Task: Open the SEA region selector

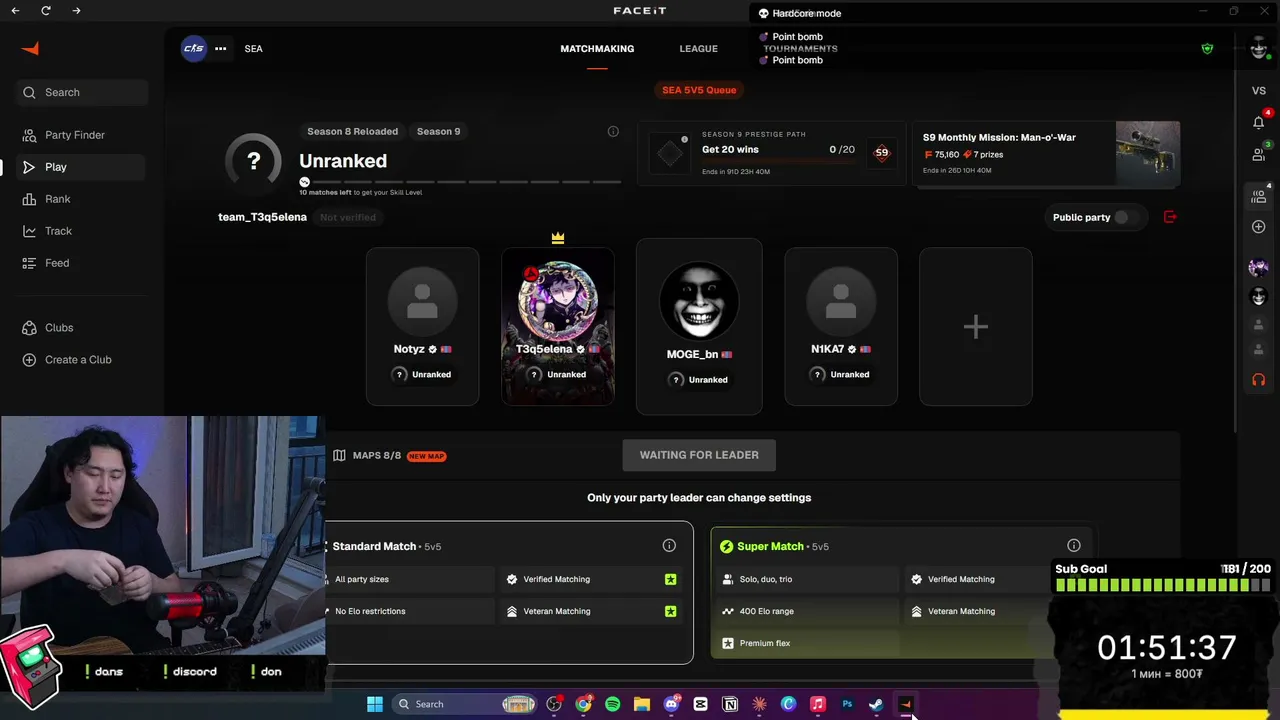Action: 254,48
